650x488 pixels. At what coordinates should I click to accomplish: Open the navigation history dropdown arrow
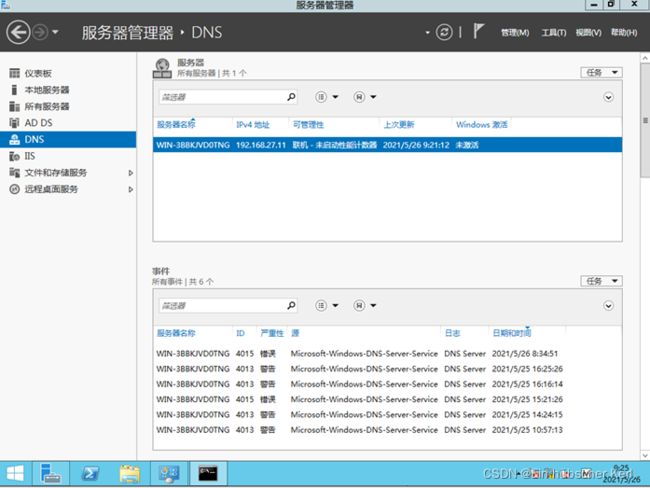(x=56, y=32)
